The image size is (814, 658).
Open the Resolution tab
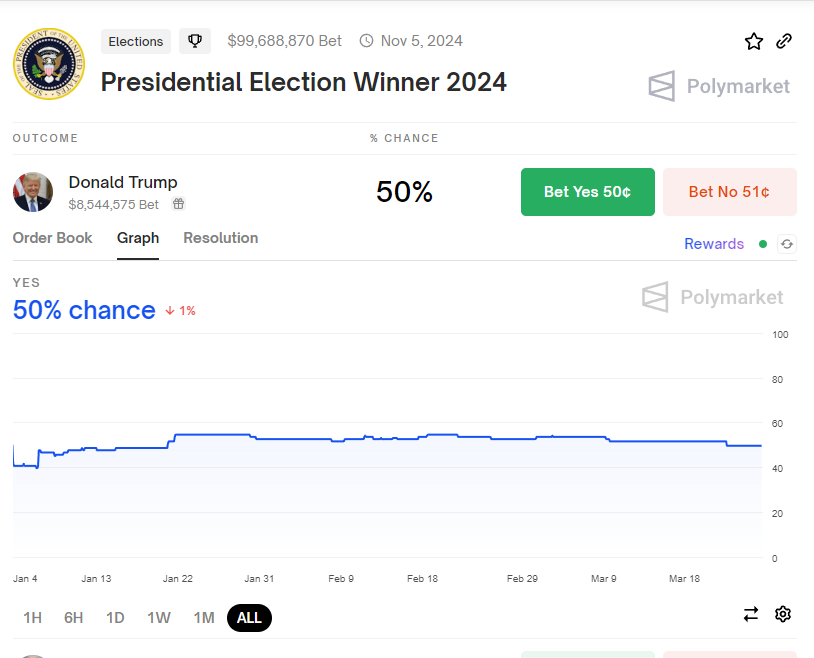(221, 238)
